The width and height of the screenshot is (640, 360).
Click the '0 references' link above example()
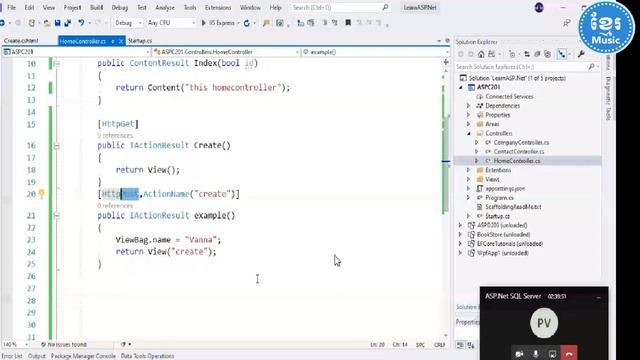pyautogui.click(x=115, y=205)
